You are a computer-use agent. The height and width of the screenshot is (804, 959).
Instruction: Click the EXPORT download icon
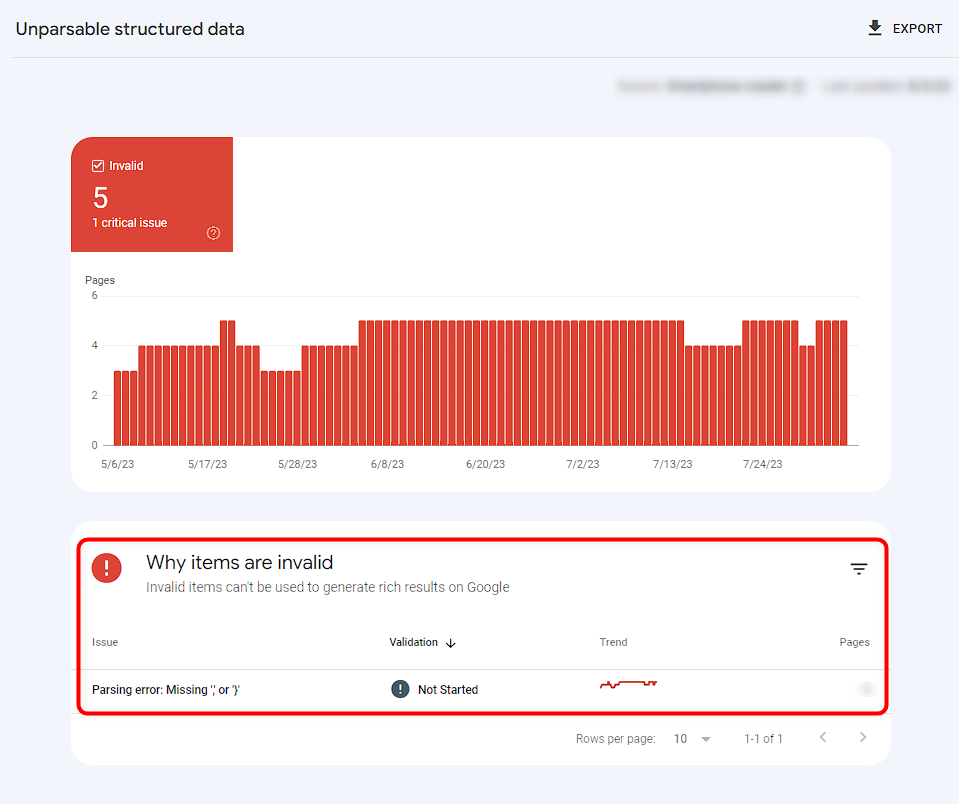point(875,28)
